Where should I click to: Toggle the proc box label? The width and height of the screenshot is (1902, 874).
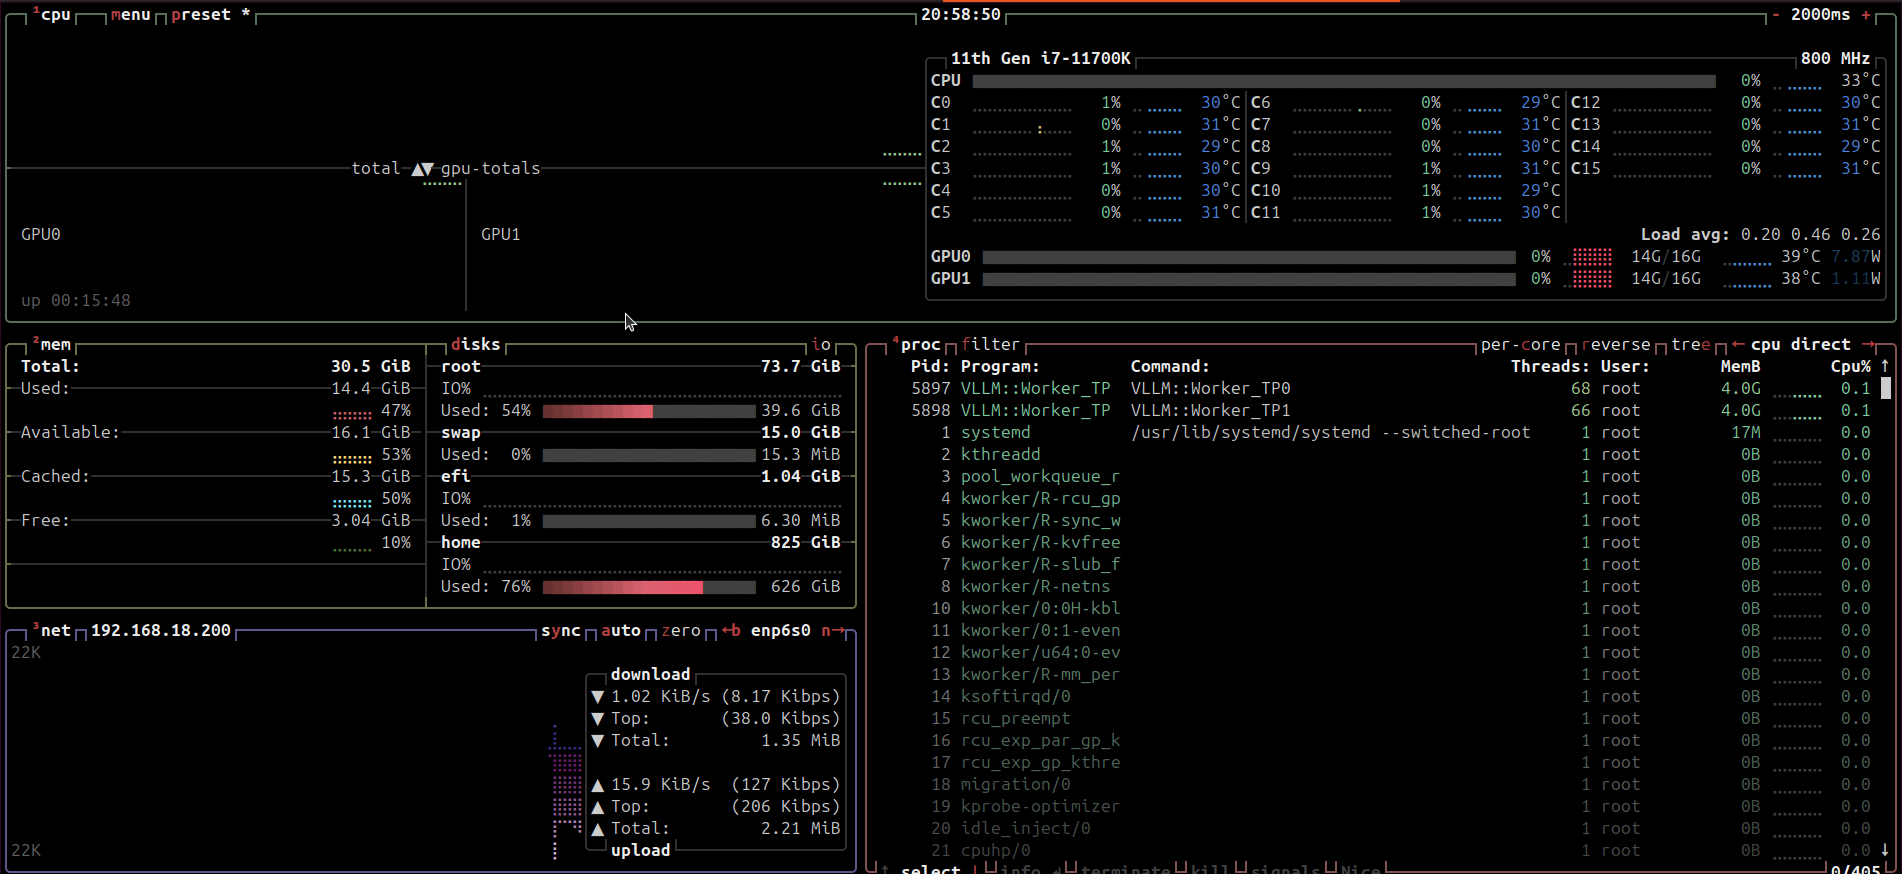tap(916, 344)
